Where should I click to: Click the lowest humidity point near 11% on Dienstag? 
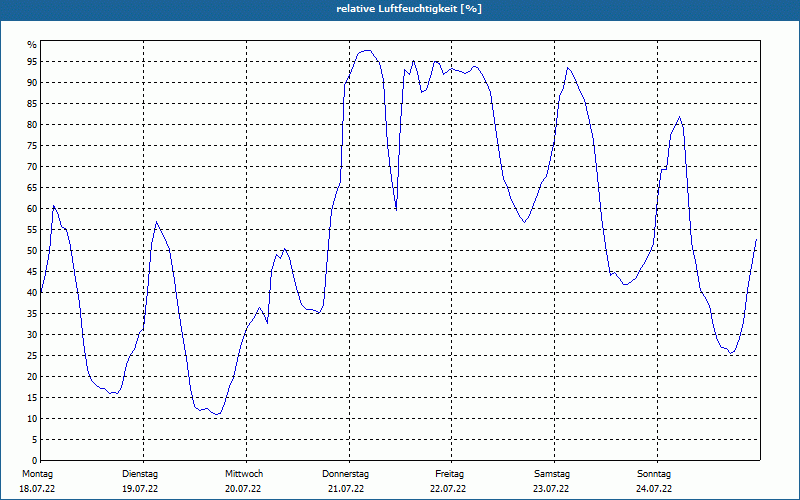(x=217, y=414)
